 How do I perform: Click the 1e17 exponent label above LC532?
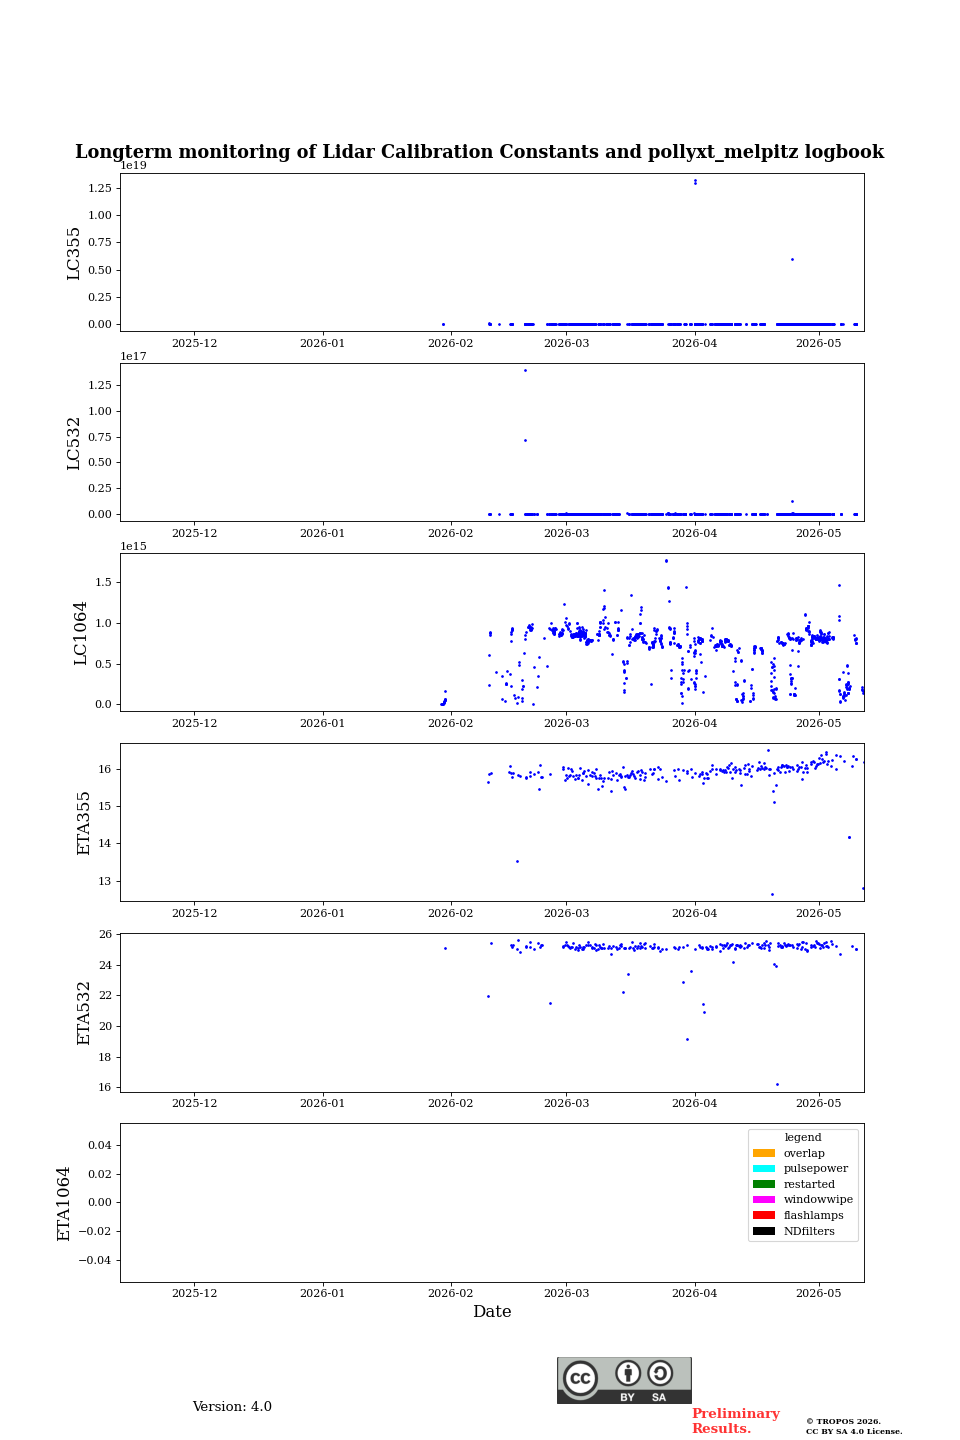tap(134, 356)
